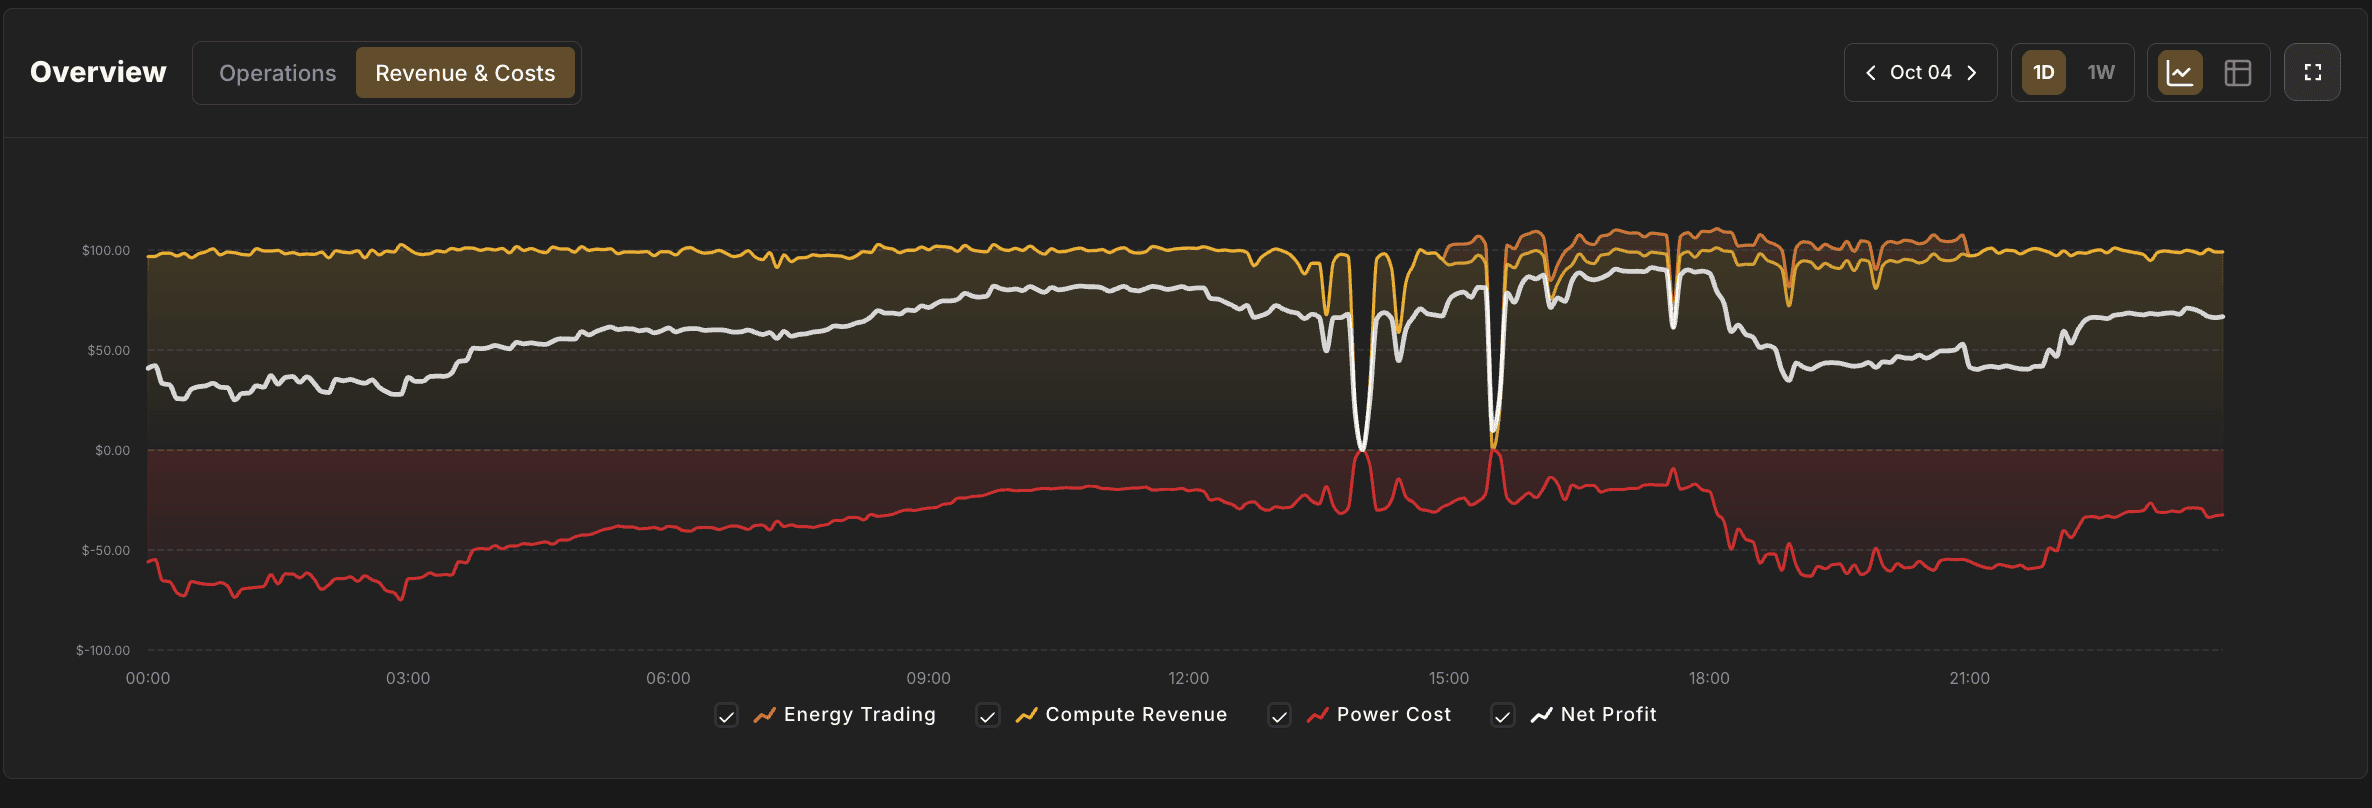Switch to line chart view

point(2180,73)
